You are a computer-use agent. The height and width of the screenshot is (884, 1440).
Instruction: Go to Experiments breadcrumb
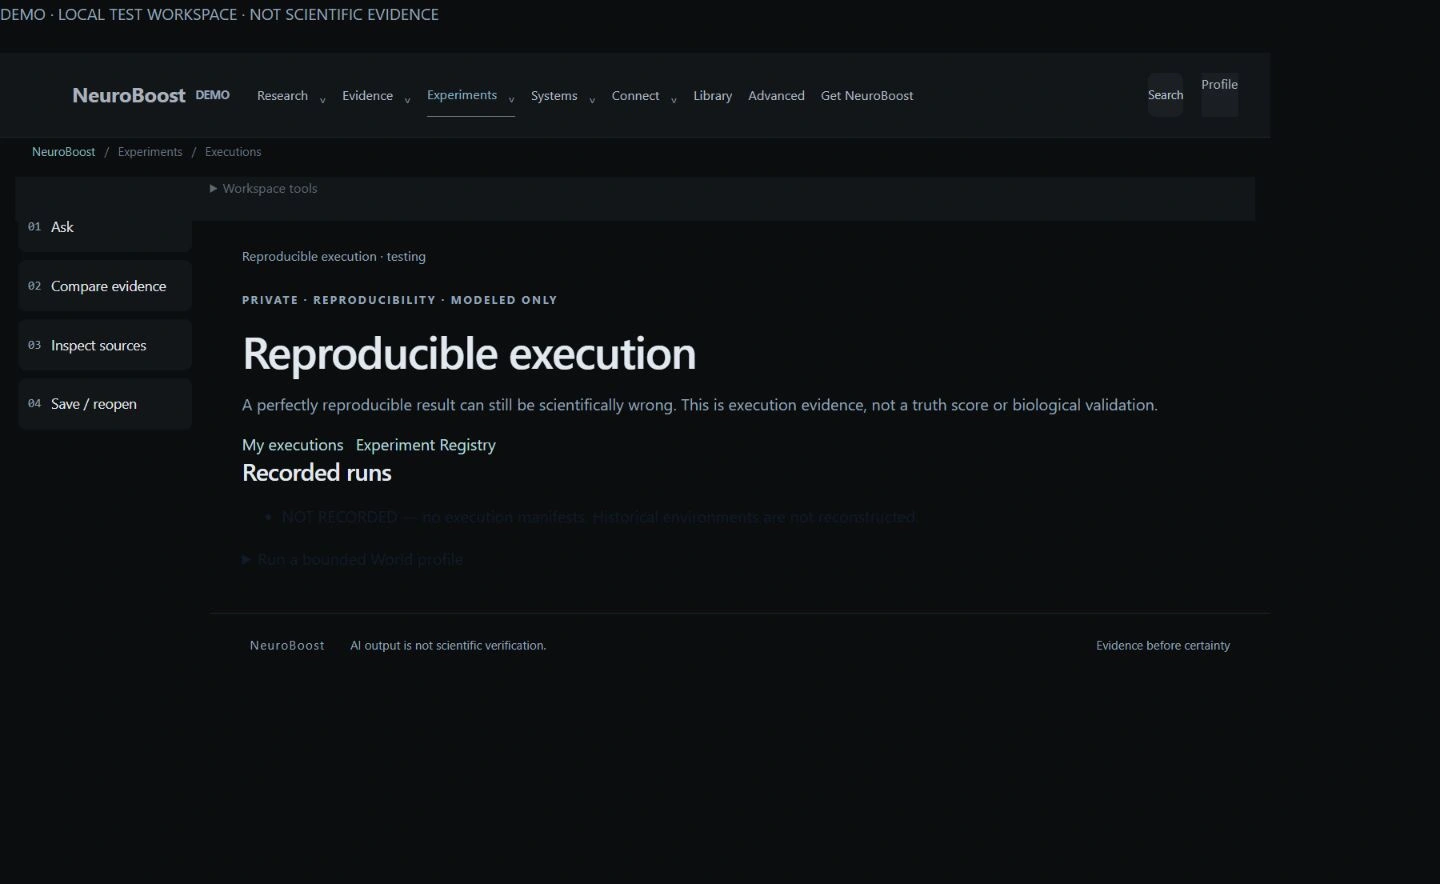(x=150, y=152)
